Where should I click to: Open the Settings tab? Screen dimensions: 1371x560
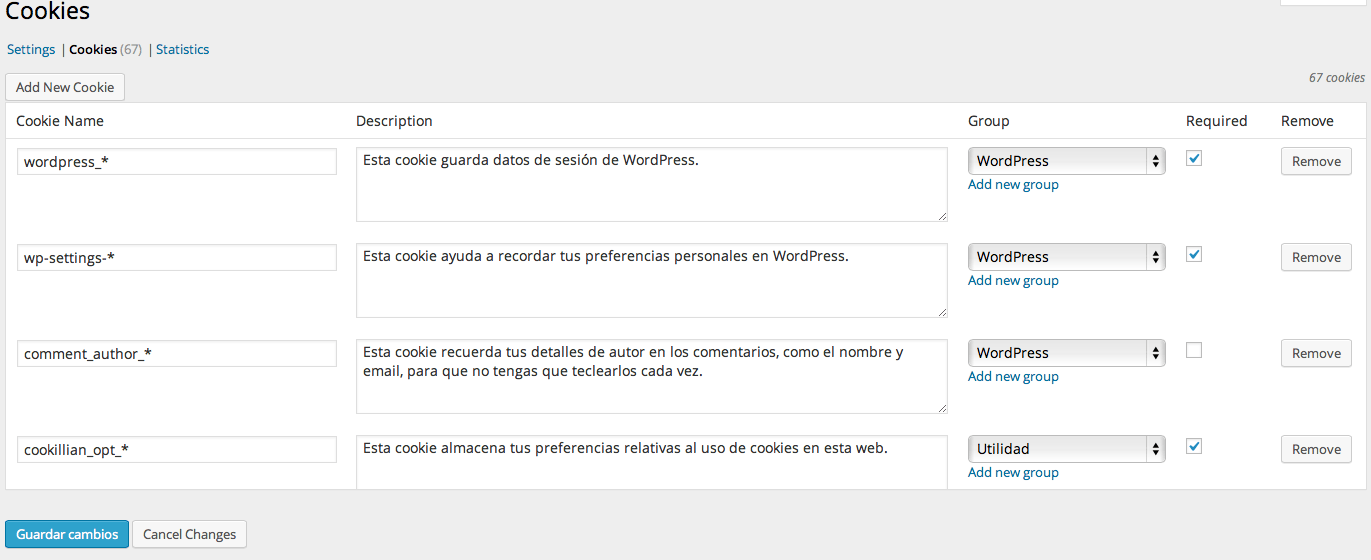click(31, 49)
